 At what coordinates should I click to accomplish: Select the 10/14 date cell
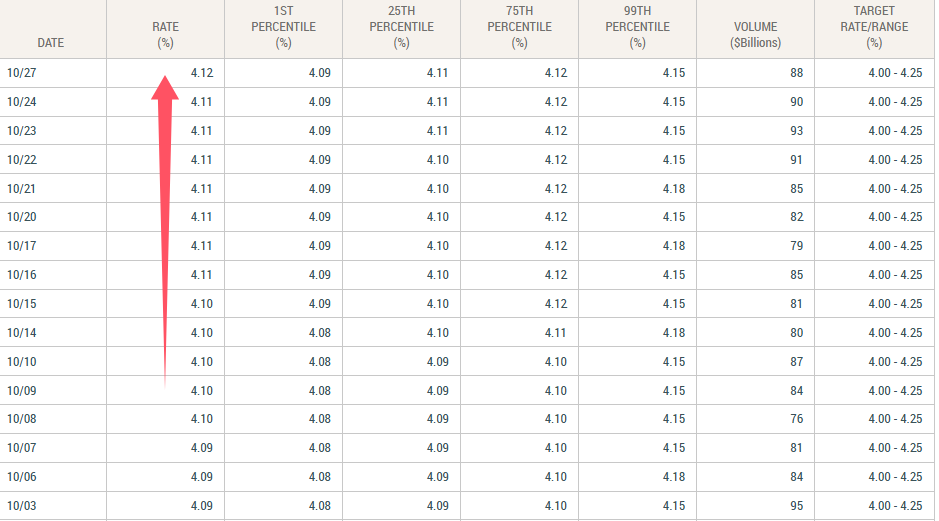tap(21, 333)
